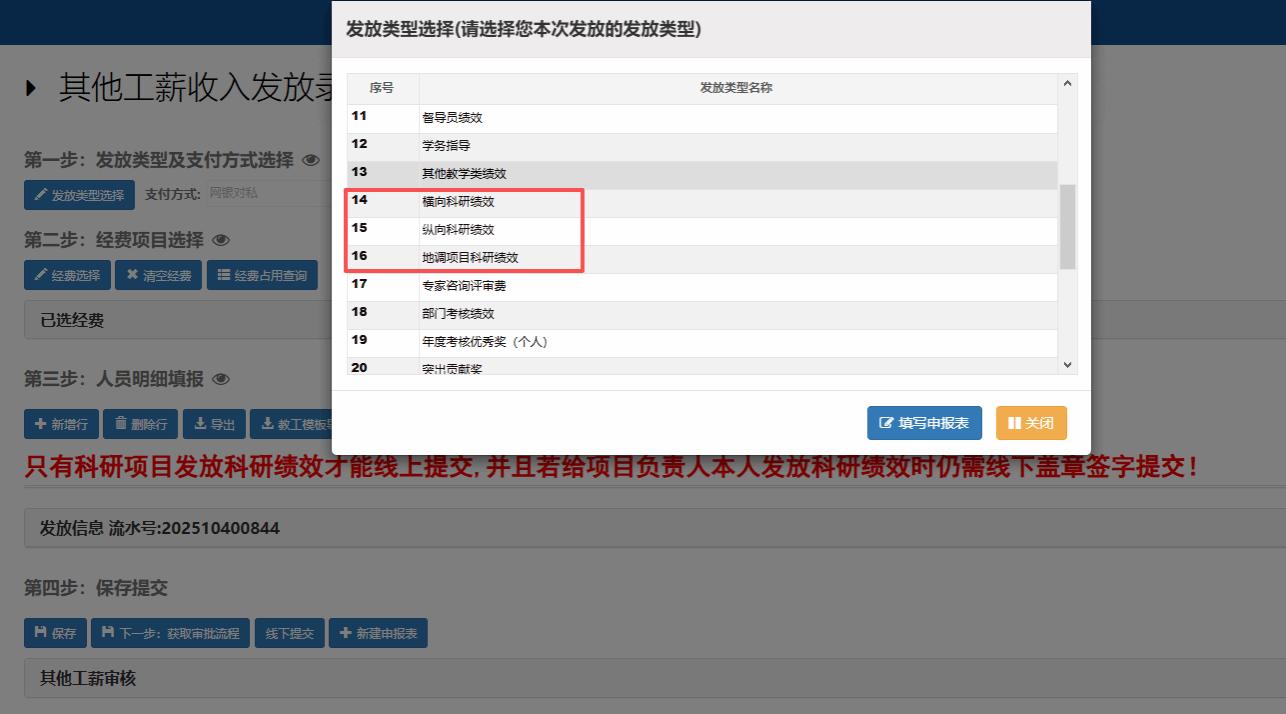The height and width of the screenshot is (714, 1286).
Task: Click the type list scrollbar thumb
Action: pyautogui.click(x=1067, y=226)
